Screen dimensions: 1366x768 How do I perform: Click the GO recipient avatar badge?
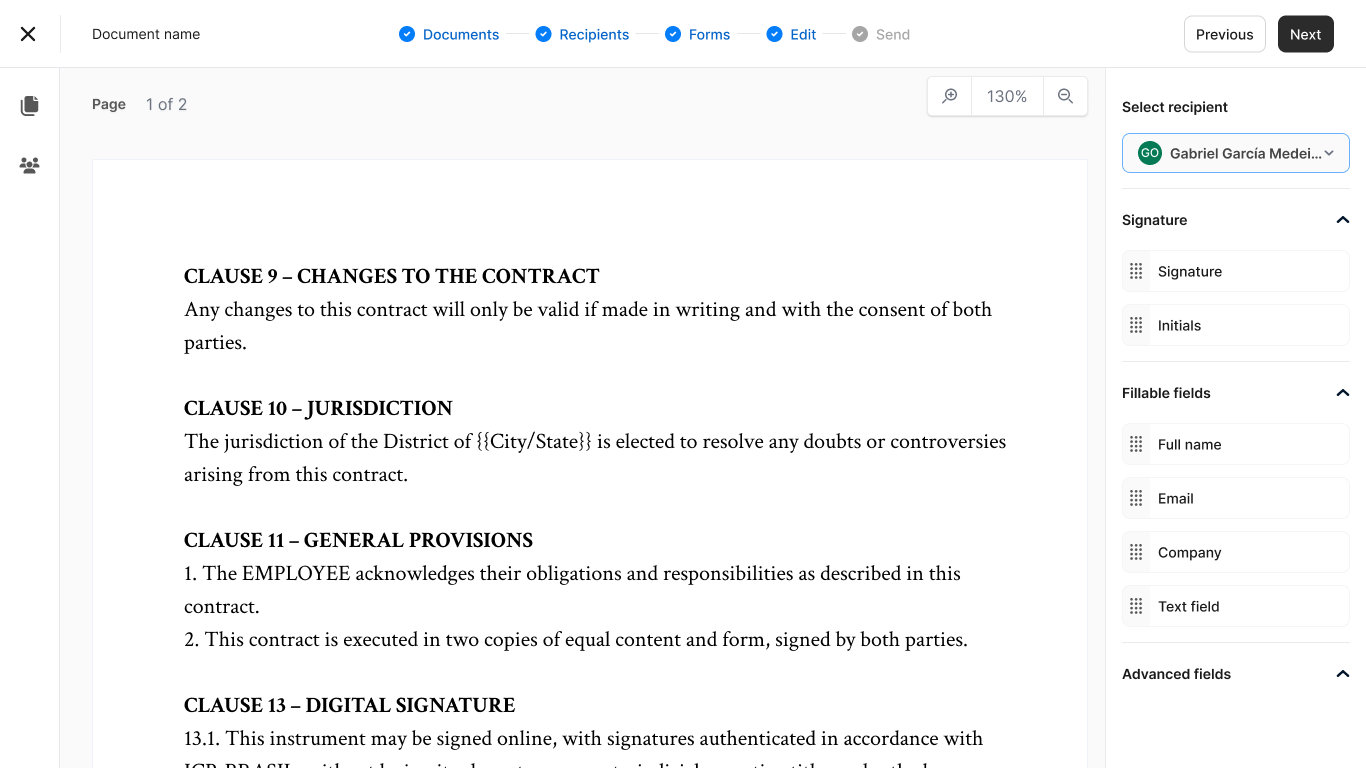(1148, 153)
